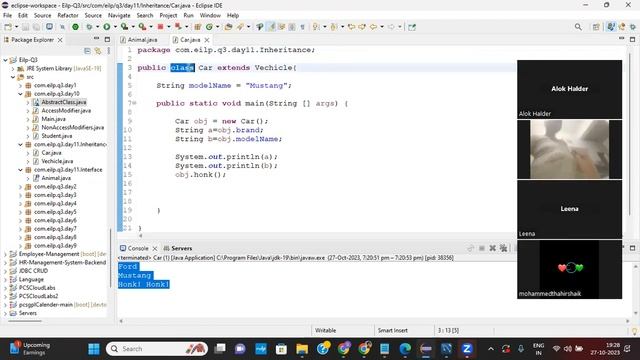Click the Open Type toolbar icon
The width and height of the screenshot is (640, 360).
(229, 27)
